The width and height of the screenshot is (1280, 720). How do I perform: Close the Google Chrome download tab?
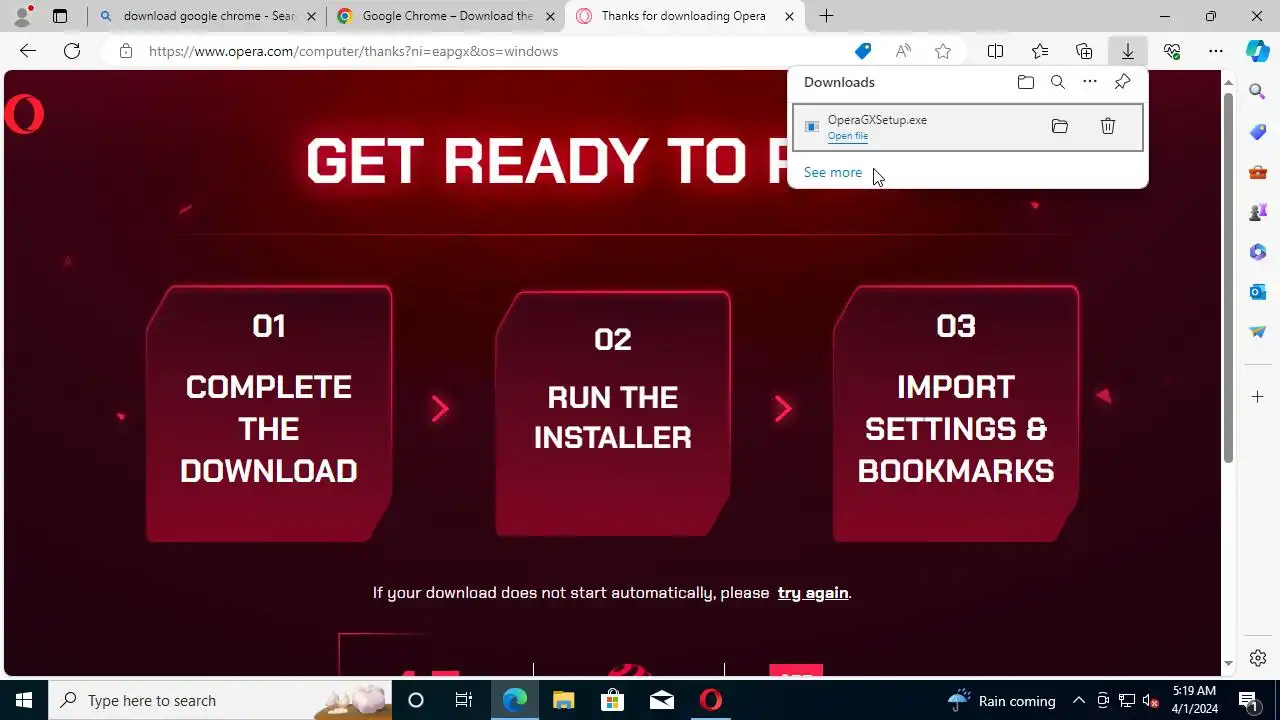point(550,16)
